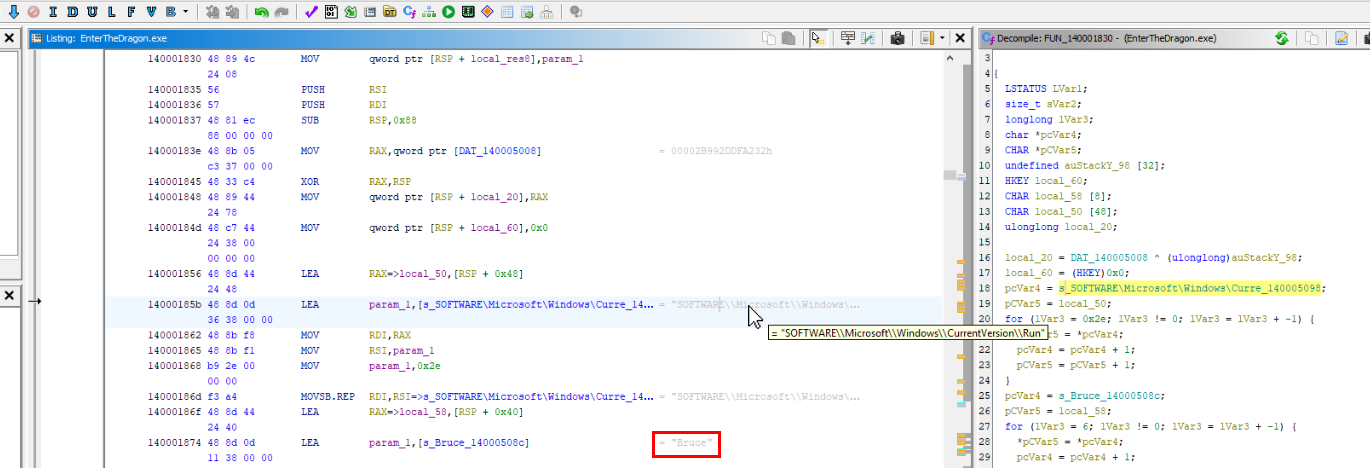
Task: Click 'CHAR local_50 [48];' declaration
Action: pyautogui.click(x=1062, y=211)
